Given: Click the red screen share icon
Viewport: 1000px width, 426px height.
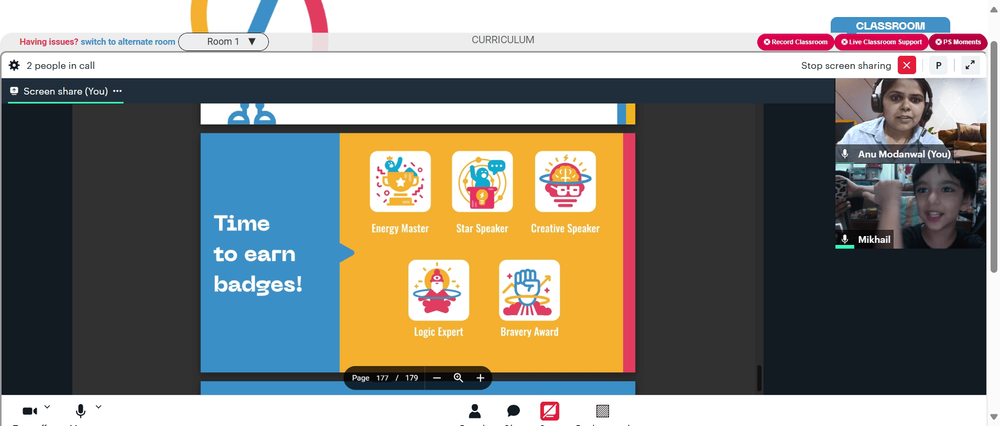Looking at the screenshot, I should click(x=550, y=410).
